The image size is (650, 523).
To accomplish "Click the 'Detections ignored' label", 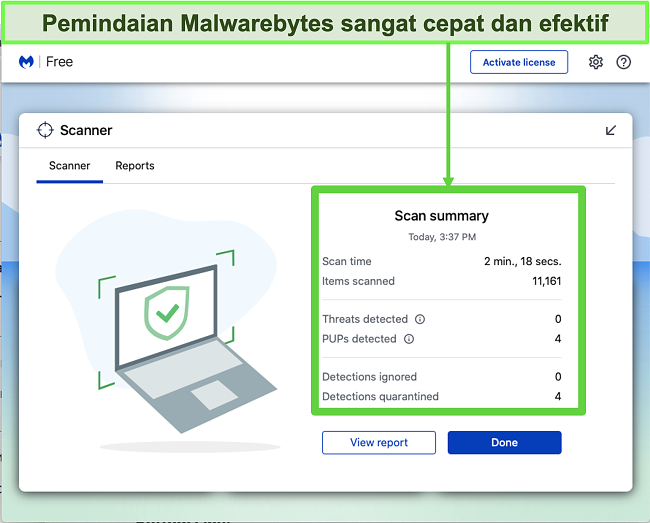I will pos(369,377).
